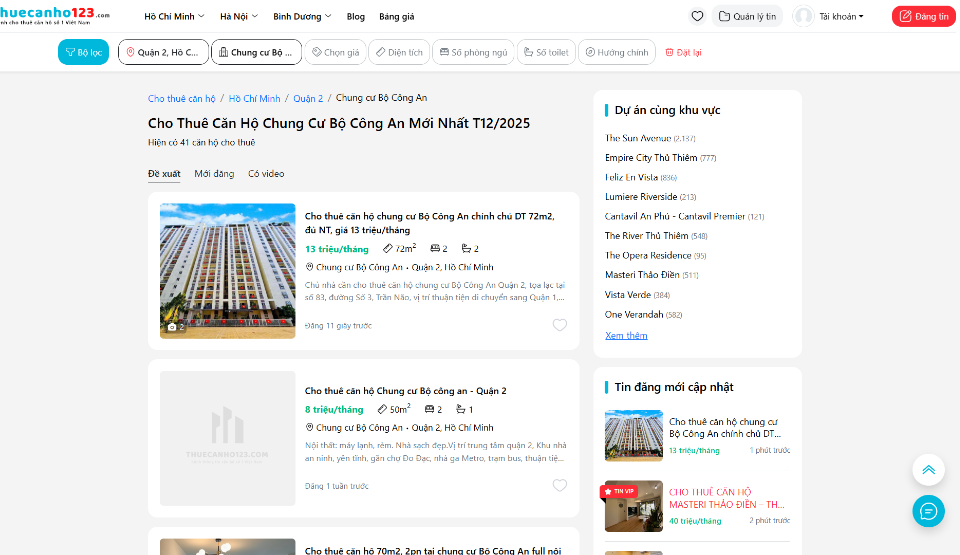
Task: Open the Blog menu item
Action: pos(356,17)
